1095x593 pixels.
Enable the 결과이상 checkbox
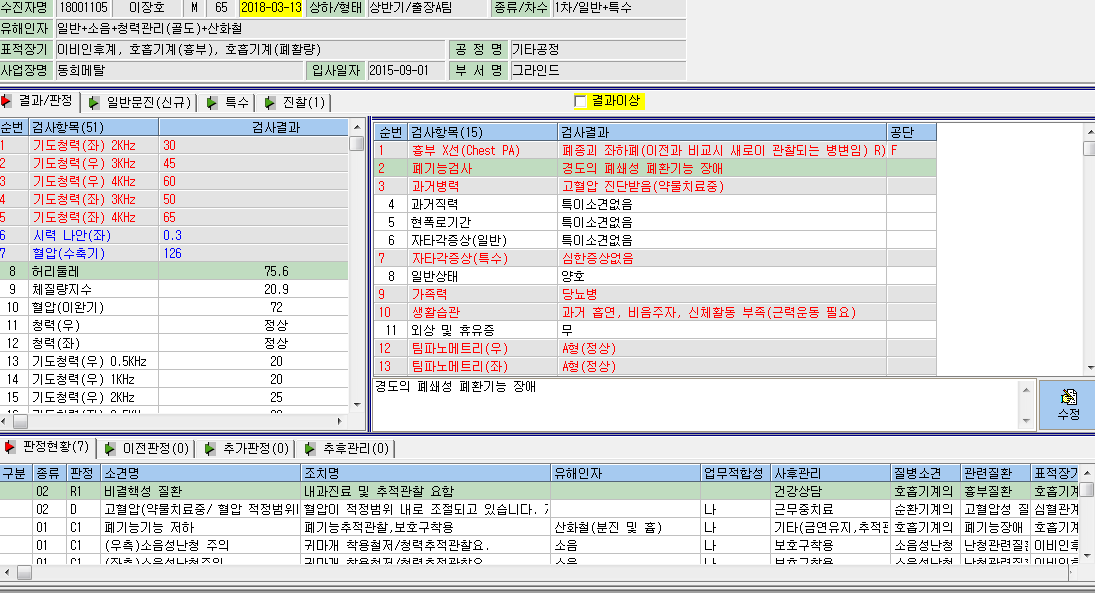click(x=580, y=101)
